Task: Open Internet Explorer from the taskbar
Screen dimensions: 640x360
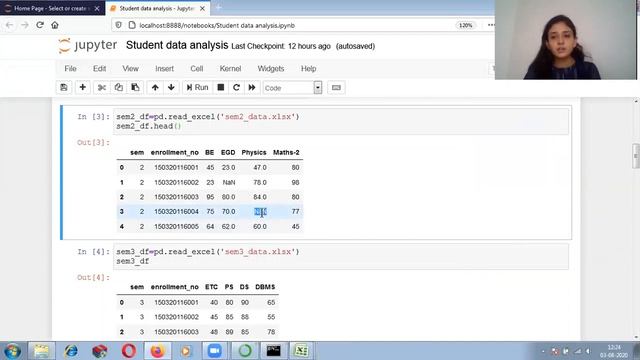Action: click(71, 351)
